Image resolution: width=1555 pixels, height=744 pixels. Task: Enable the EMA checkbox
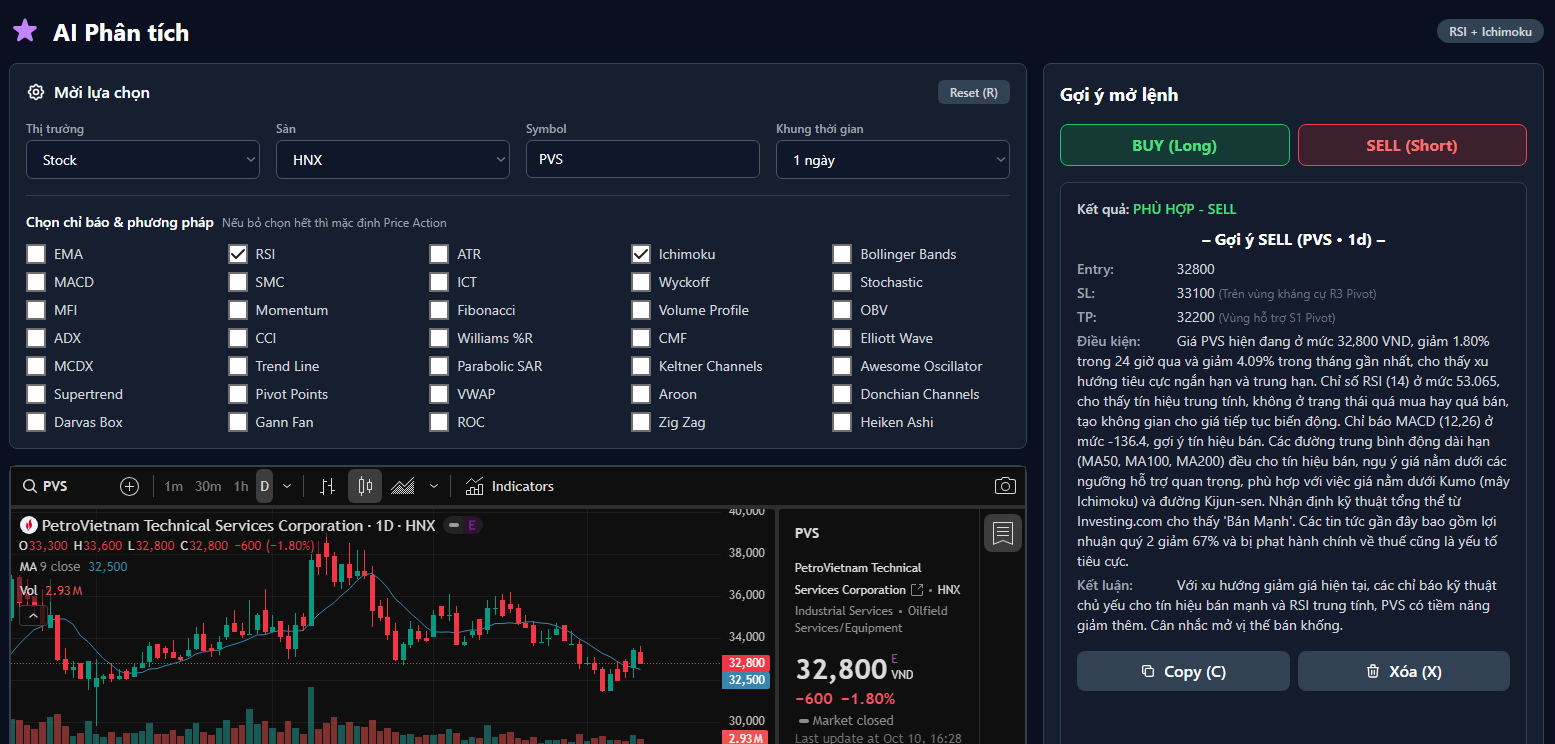click(x=36, y=254)
